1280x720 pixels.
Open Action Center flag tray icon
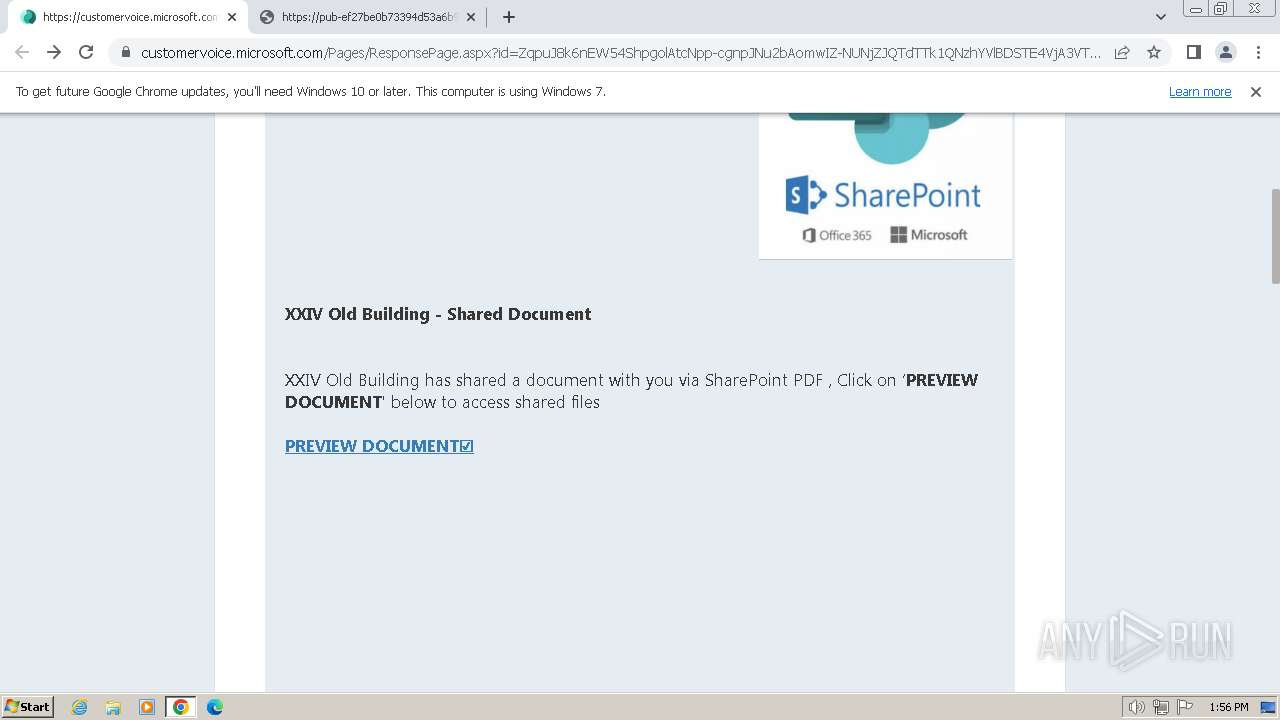[1185, 707]
